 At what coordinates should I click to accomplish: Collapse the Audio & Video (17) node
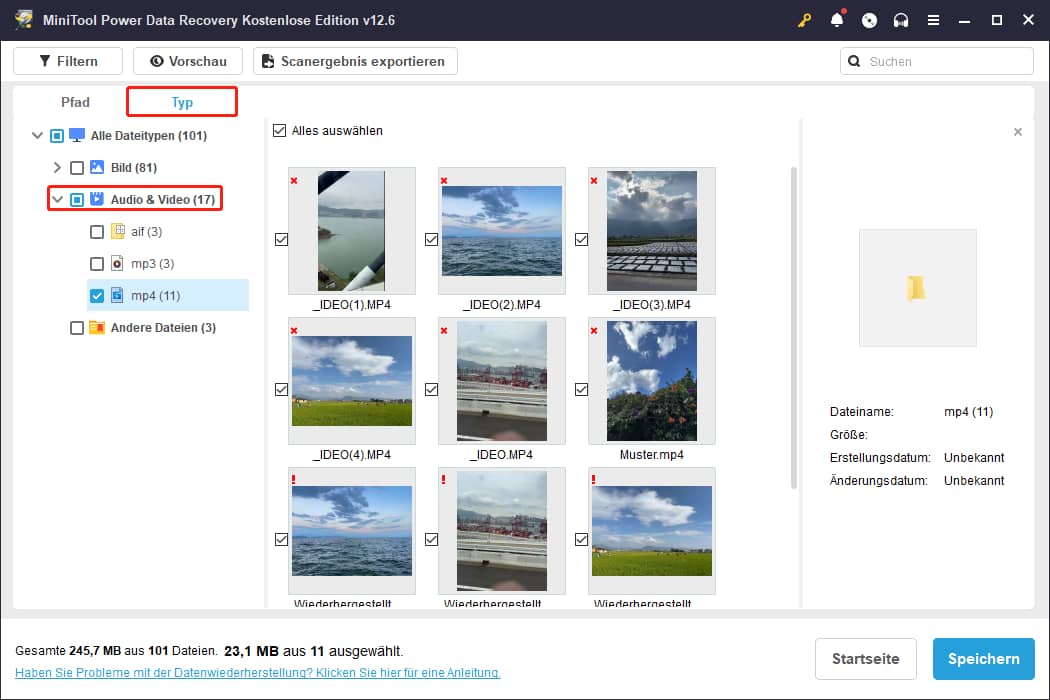[x=57, y=200]
